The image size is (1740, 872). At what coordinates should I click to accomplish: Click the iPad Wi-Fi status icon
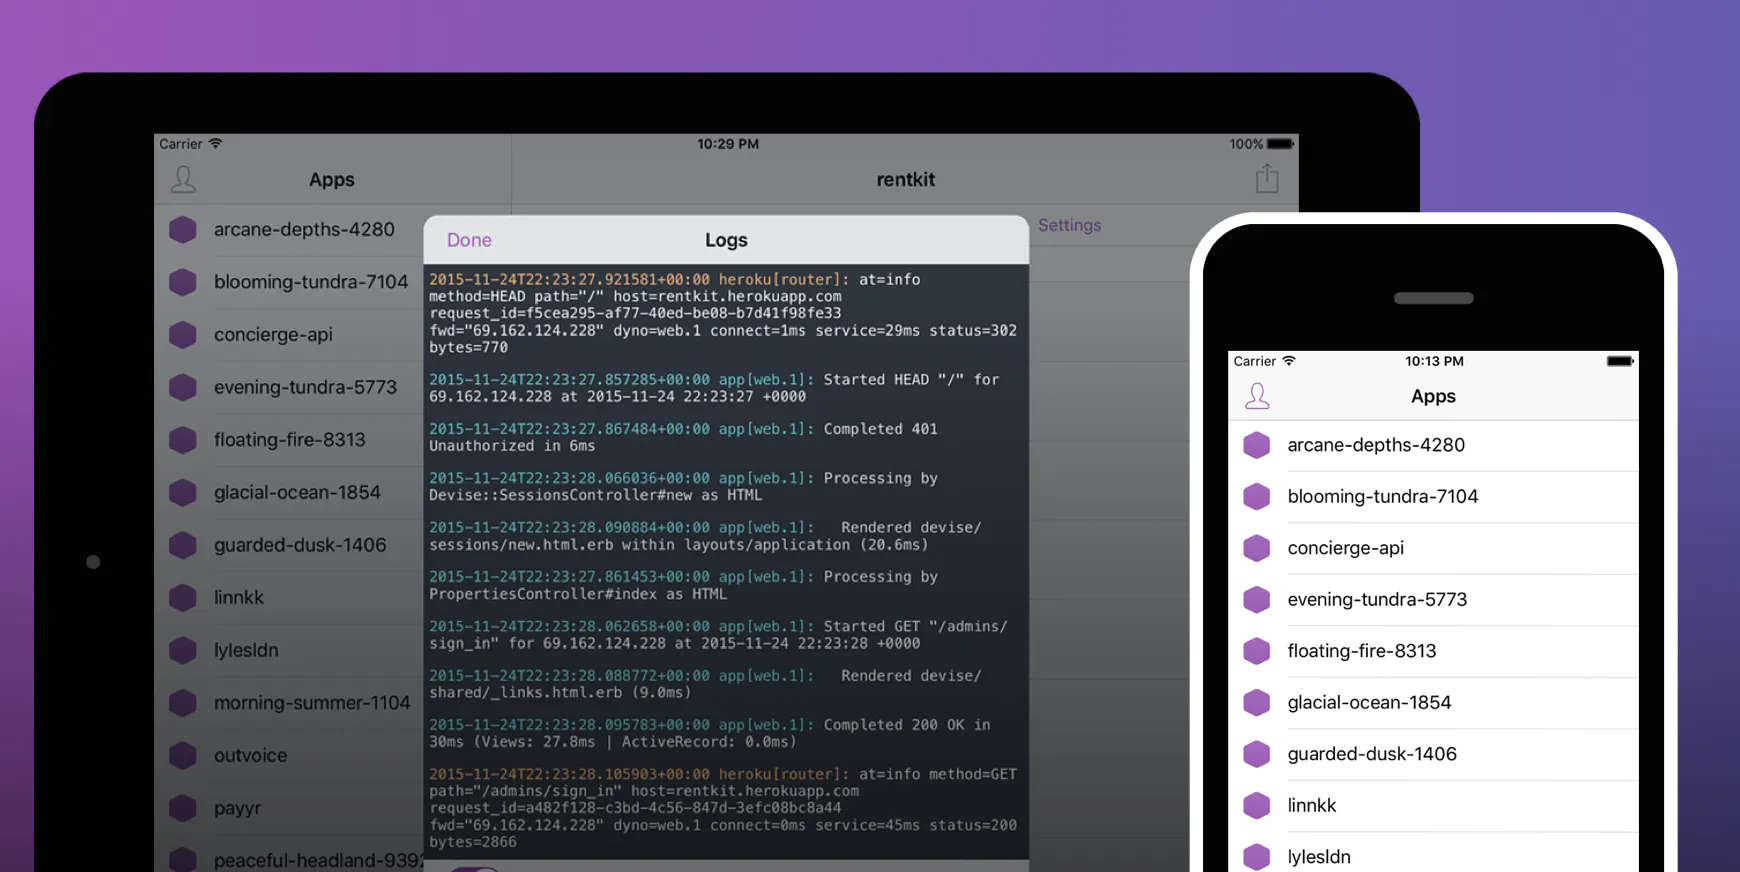[215, 144]
